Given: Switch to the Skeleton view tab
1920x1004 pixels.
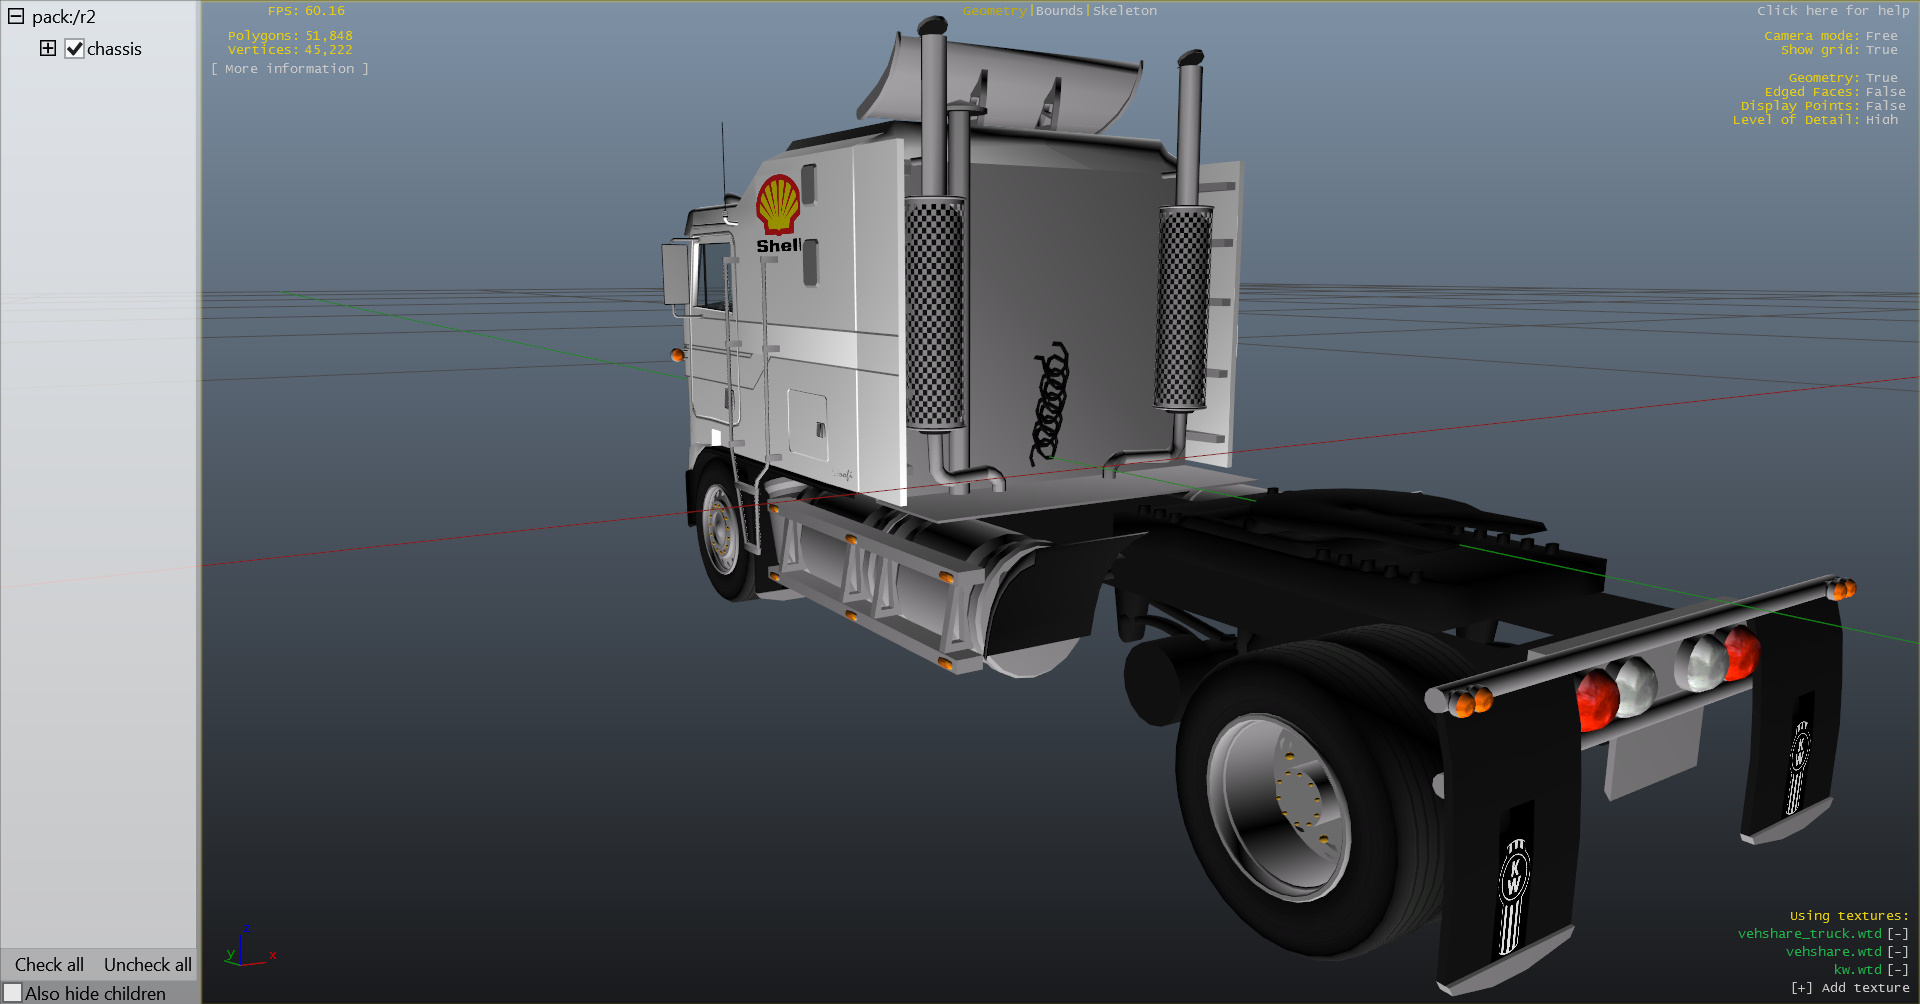Looking at the screenshot, I should tap(1125, 10).
